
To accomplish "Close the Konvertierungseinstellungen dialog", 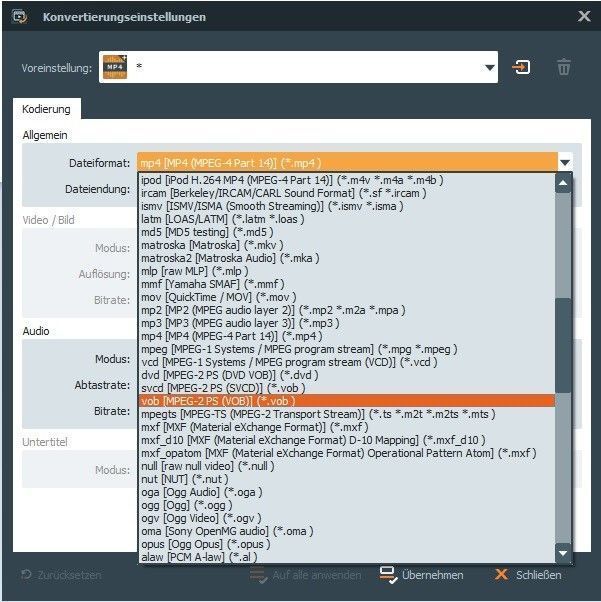I will (x=584, y=16).
